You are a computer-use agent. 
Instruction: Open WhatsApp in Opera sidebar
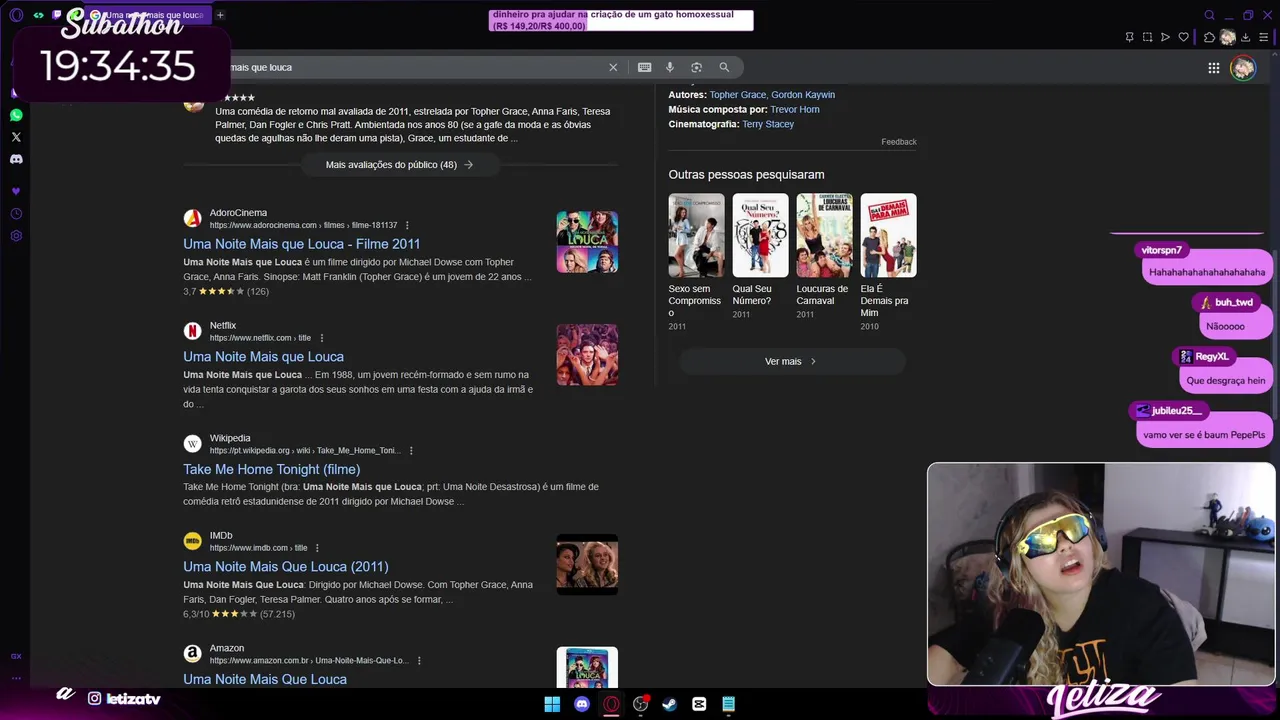(x=16, y=115)
